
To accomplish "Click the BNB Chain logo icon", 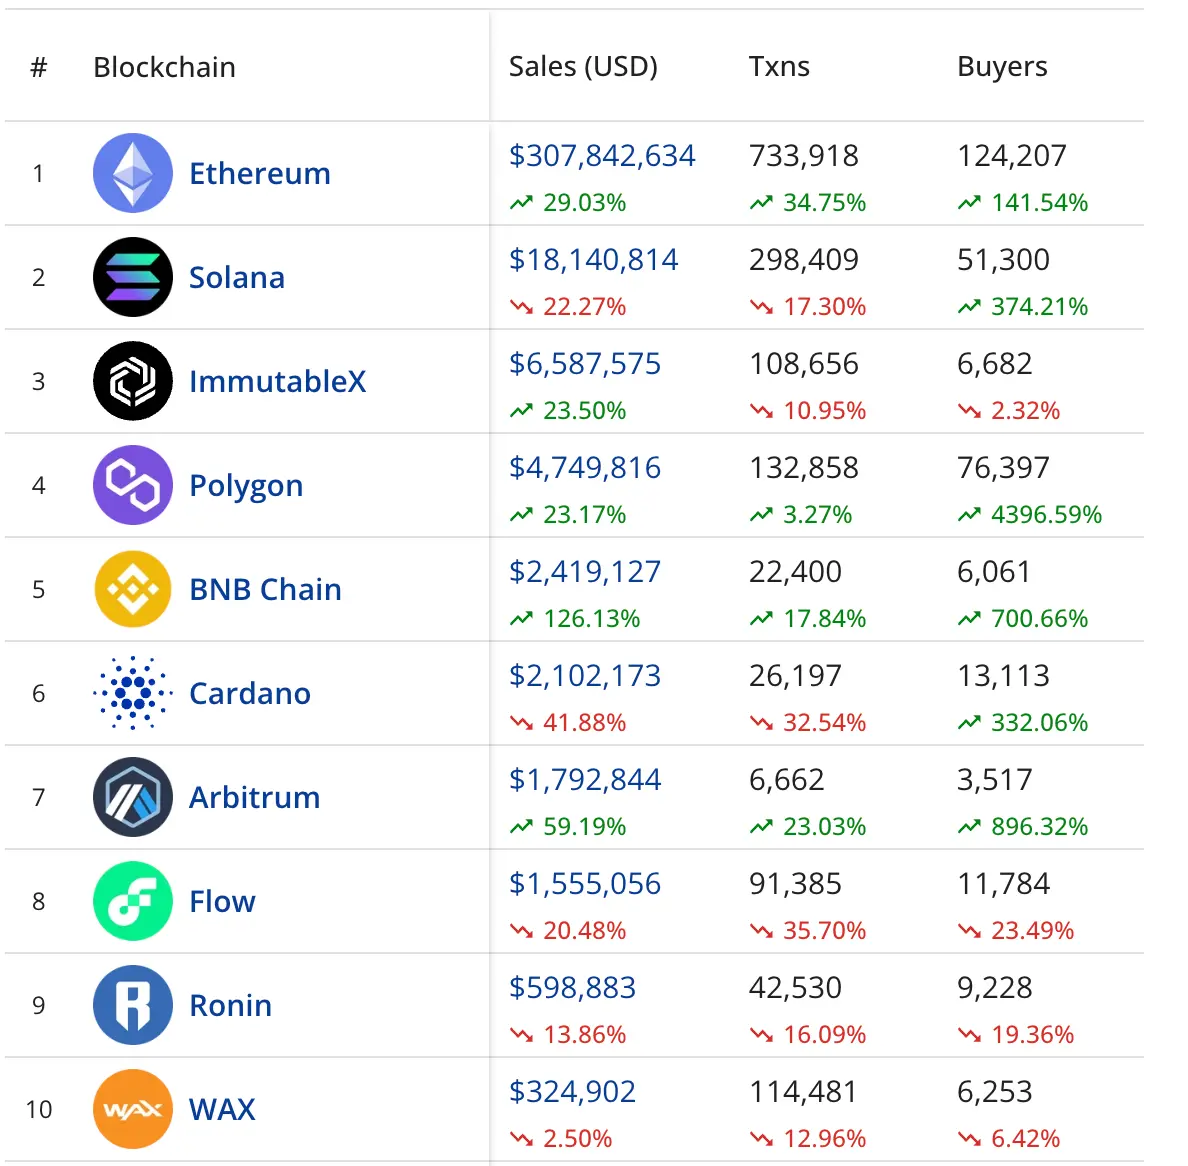I will pyautogui.click(x=133, y=589).
